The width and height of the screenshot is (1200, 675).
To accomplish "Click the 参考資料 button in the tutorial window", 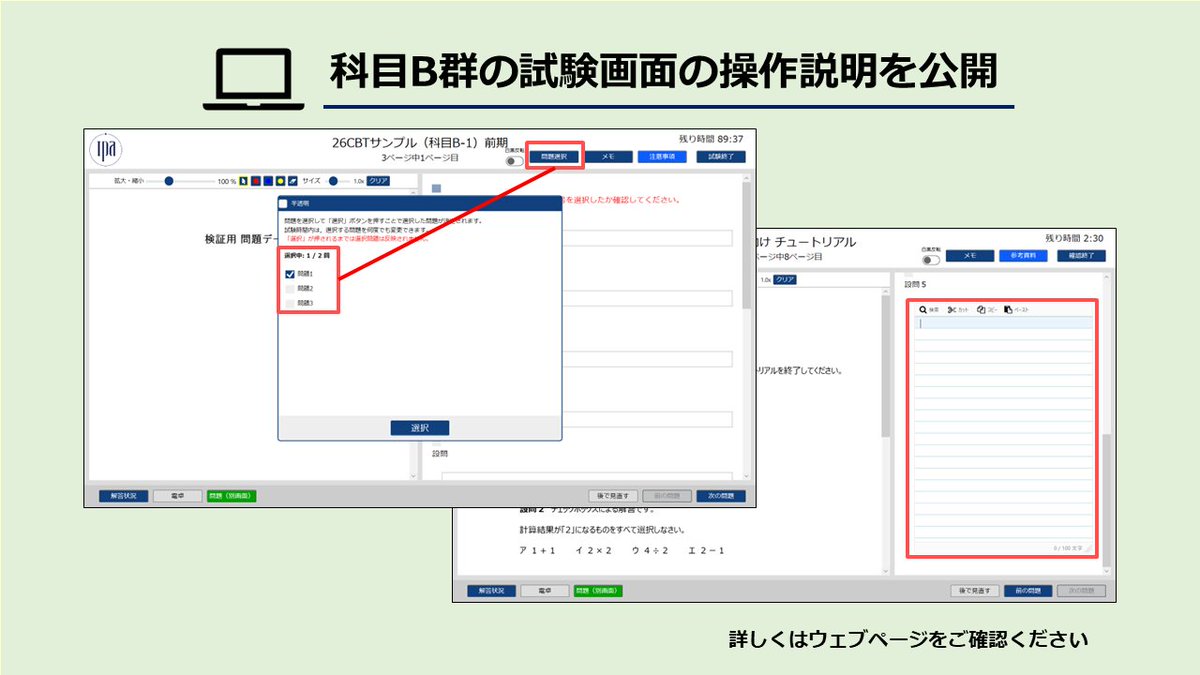I will pos(1025,256).
